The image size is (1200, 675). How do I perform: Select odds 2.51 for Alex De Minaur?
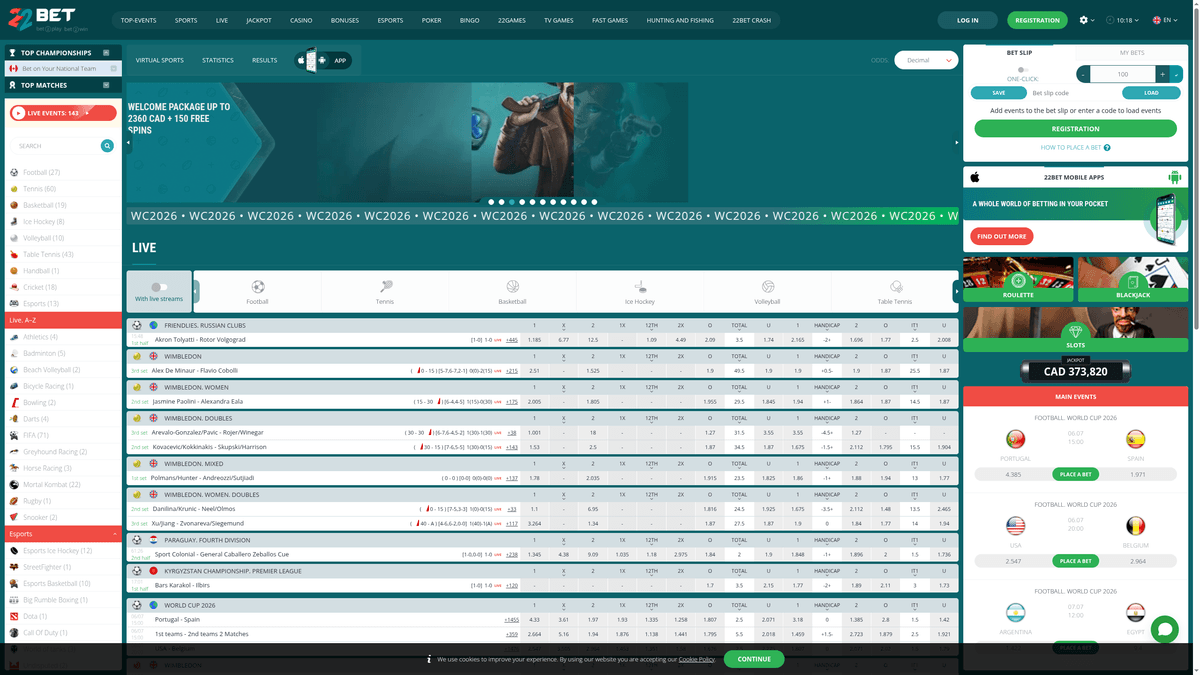(534, 371)
